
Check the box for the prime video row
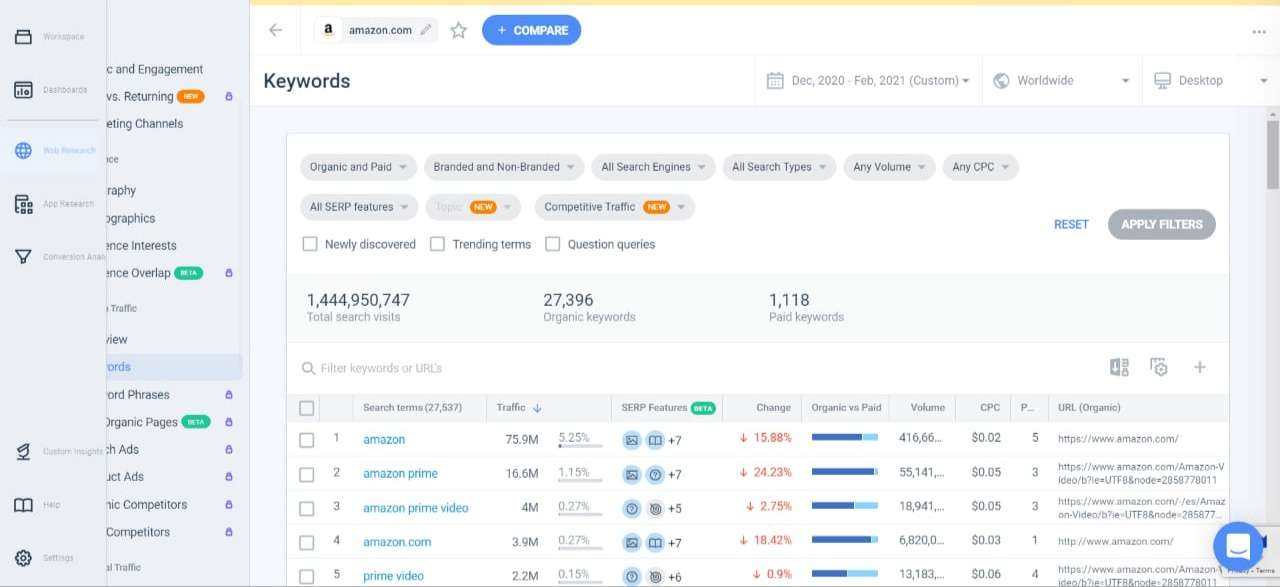(307, 576)
